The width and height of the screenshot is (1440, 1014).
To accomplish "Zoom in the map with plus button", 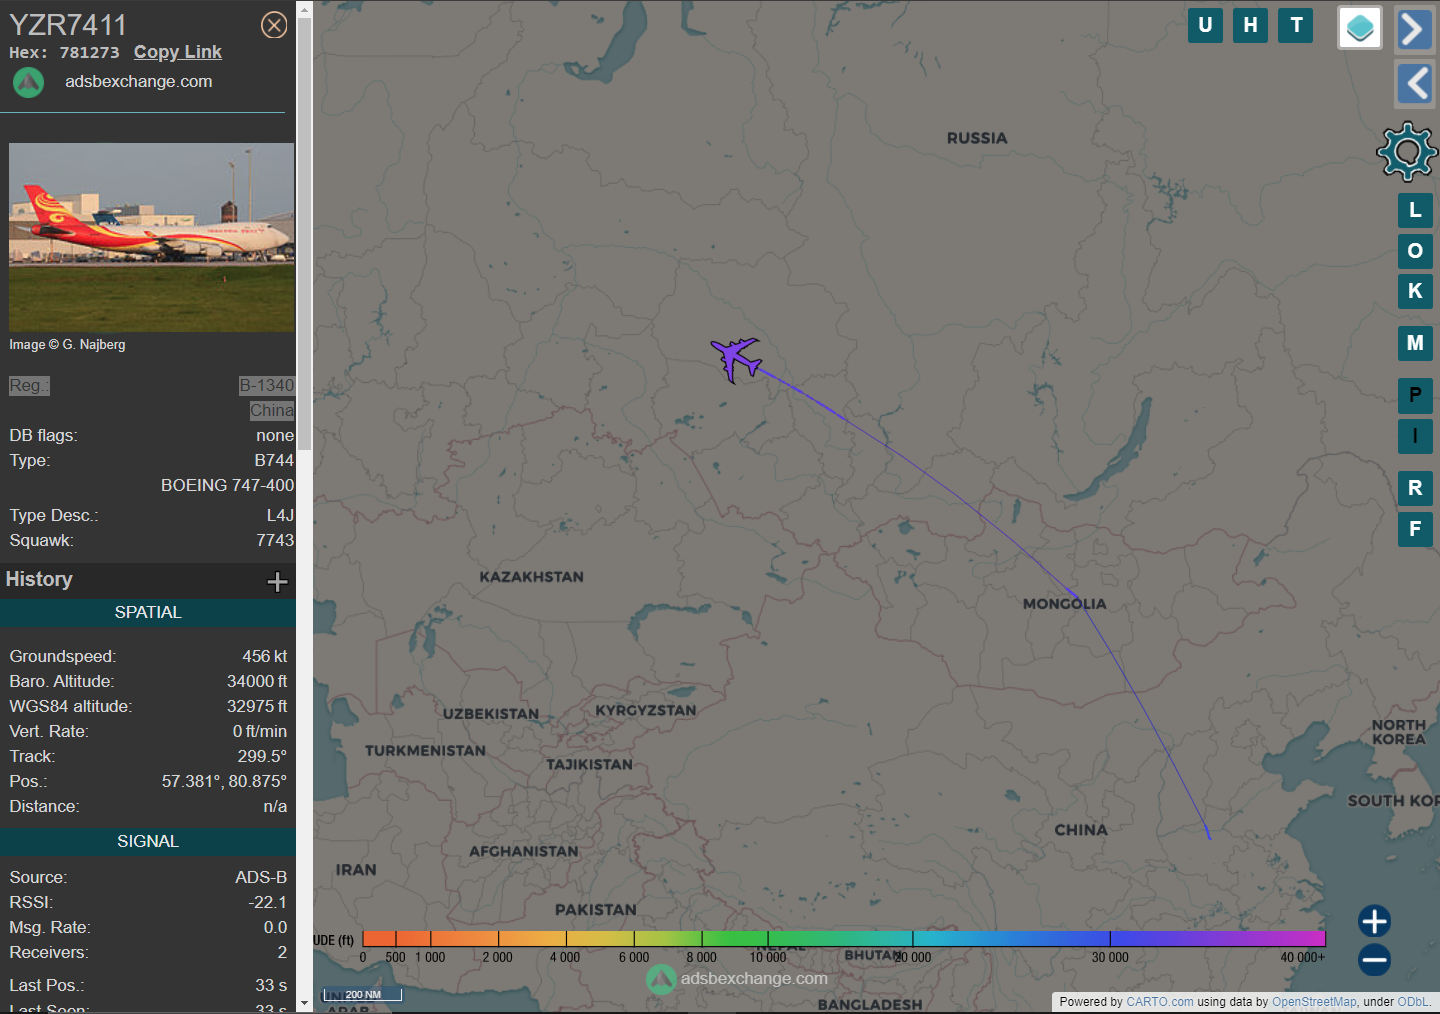I will [x=1374, y=921].
